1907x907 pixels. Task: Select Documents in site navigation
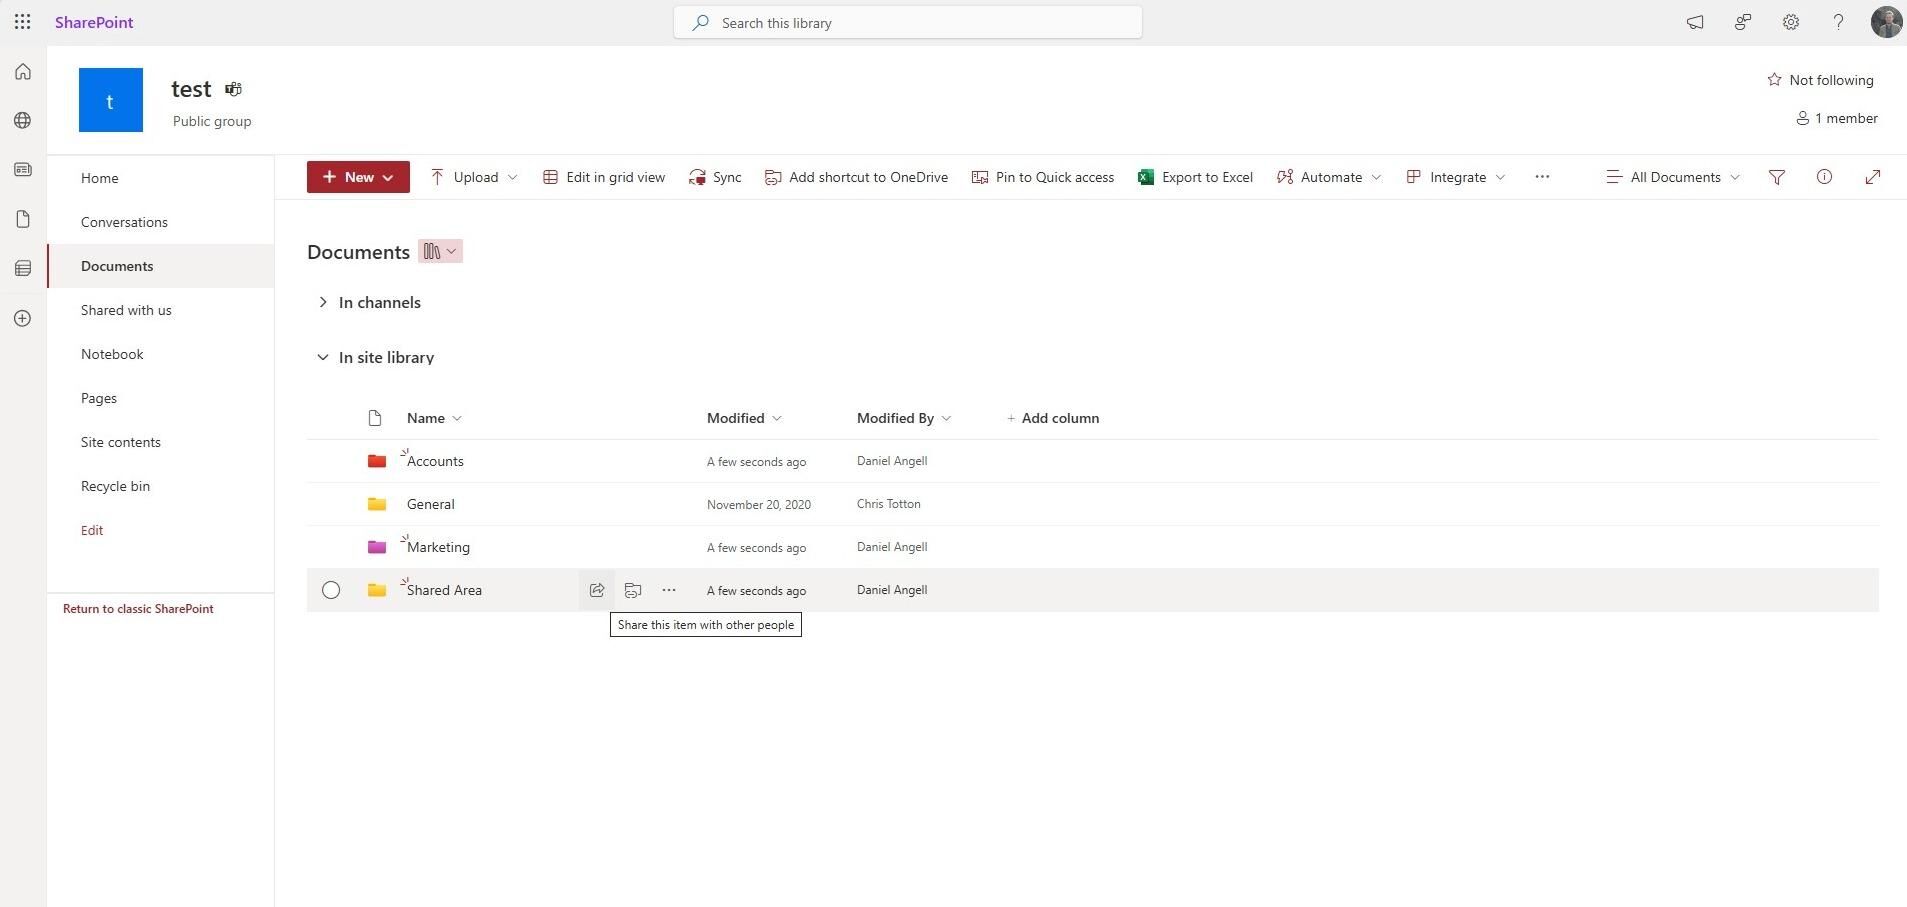(x=117, y=266)
